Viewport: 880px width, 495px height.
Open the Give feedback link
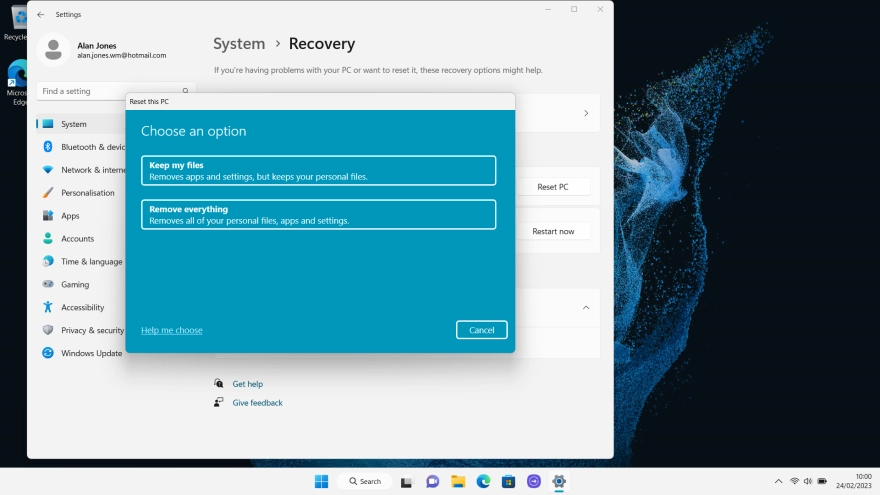coord(257,403)
